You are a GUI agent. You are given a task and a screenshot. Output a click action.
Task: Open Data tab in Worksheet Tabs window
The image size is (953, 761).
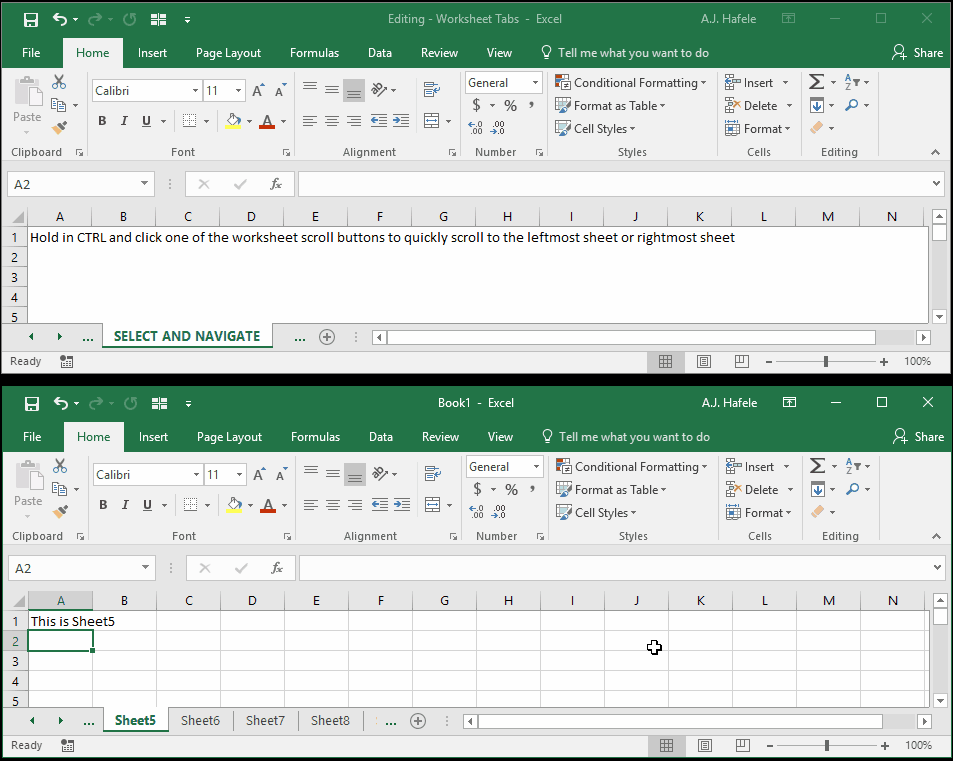380,53
